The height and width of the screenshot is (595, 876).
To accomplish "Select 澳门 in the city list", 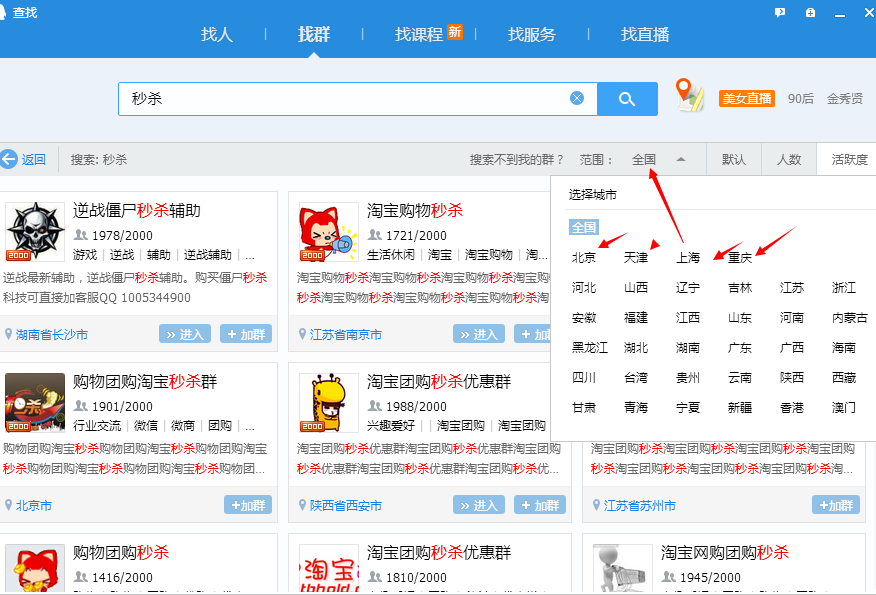I will [844, 408].
